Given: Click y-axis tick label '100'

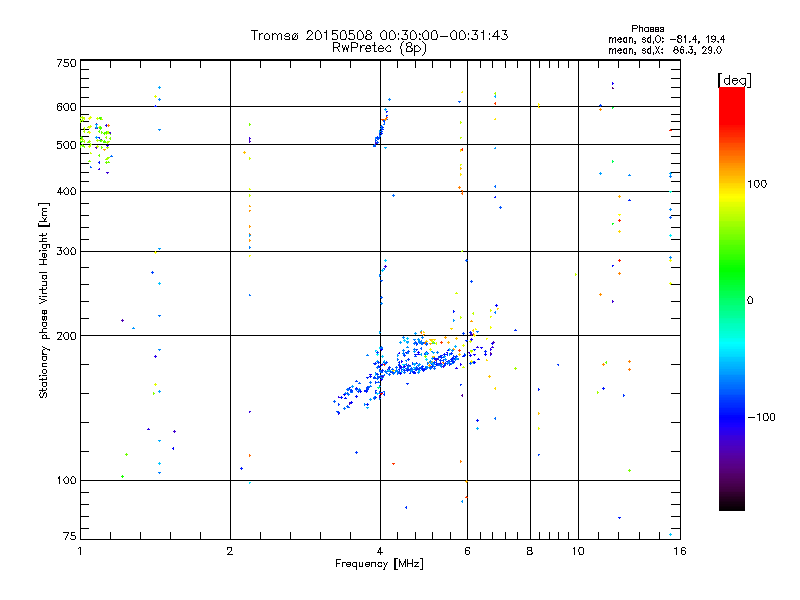Looking at the screenshot, I should (66, 480).
